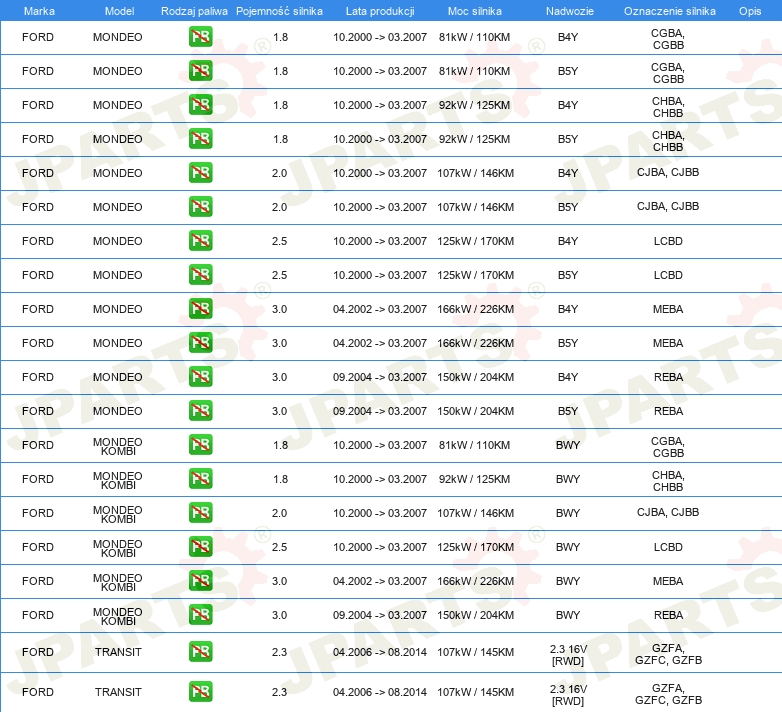The height and width of the screenshot is (712, 782).
Task: Click the Oznaczenie silnika column header
Action: click(670, 11)
